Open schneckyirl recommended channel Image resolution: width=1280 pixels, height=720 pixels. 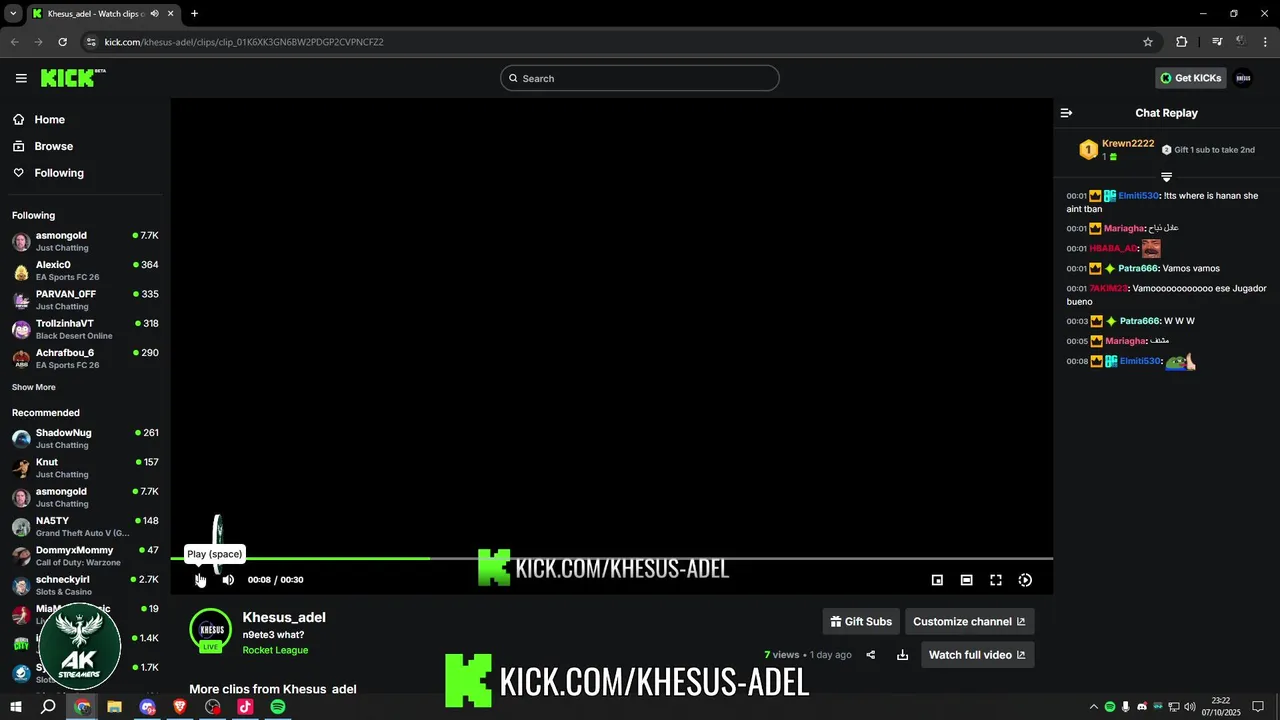(85, 585)
